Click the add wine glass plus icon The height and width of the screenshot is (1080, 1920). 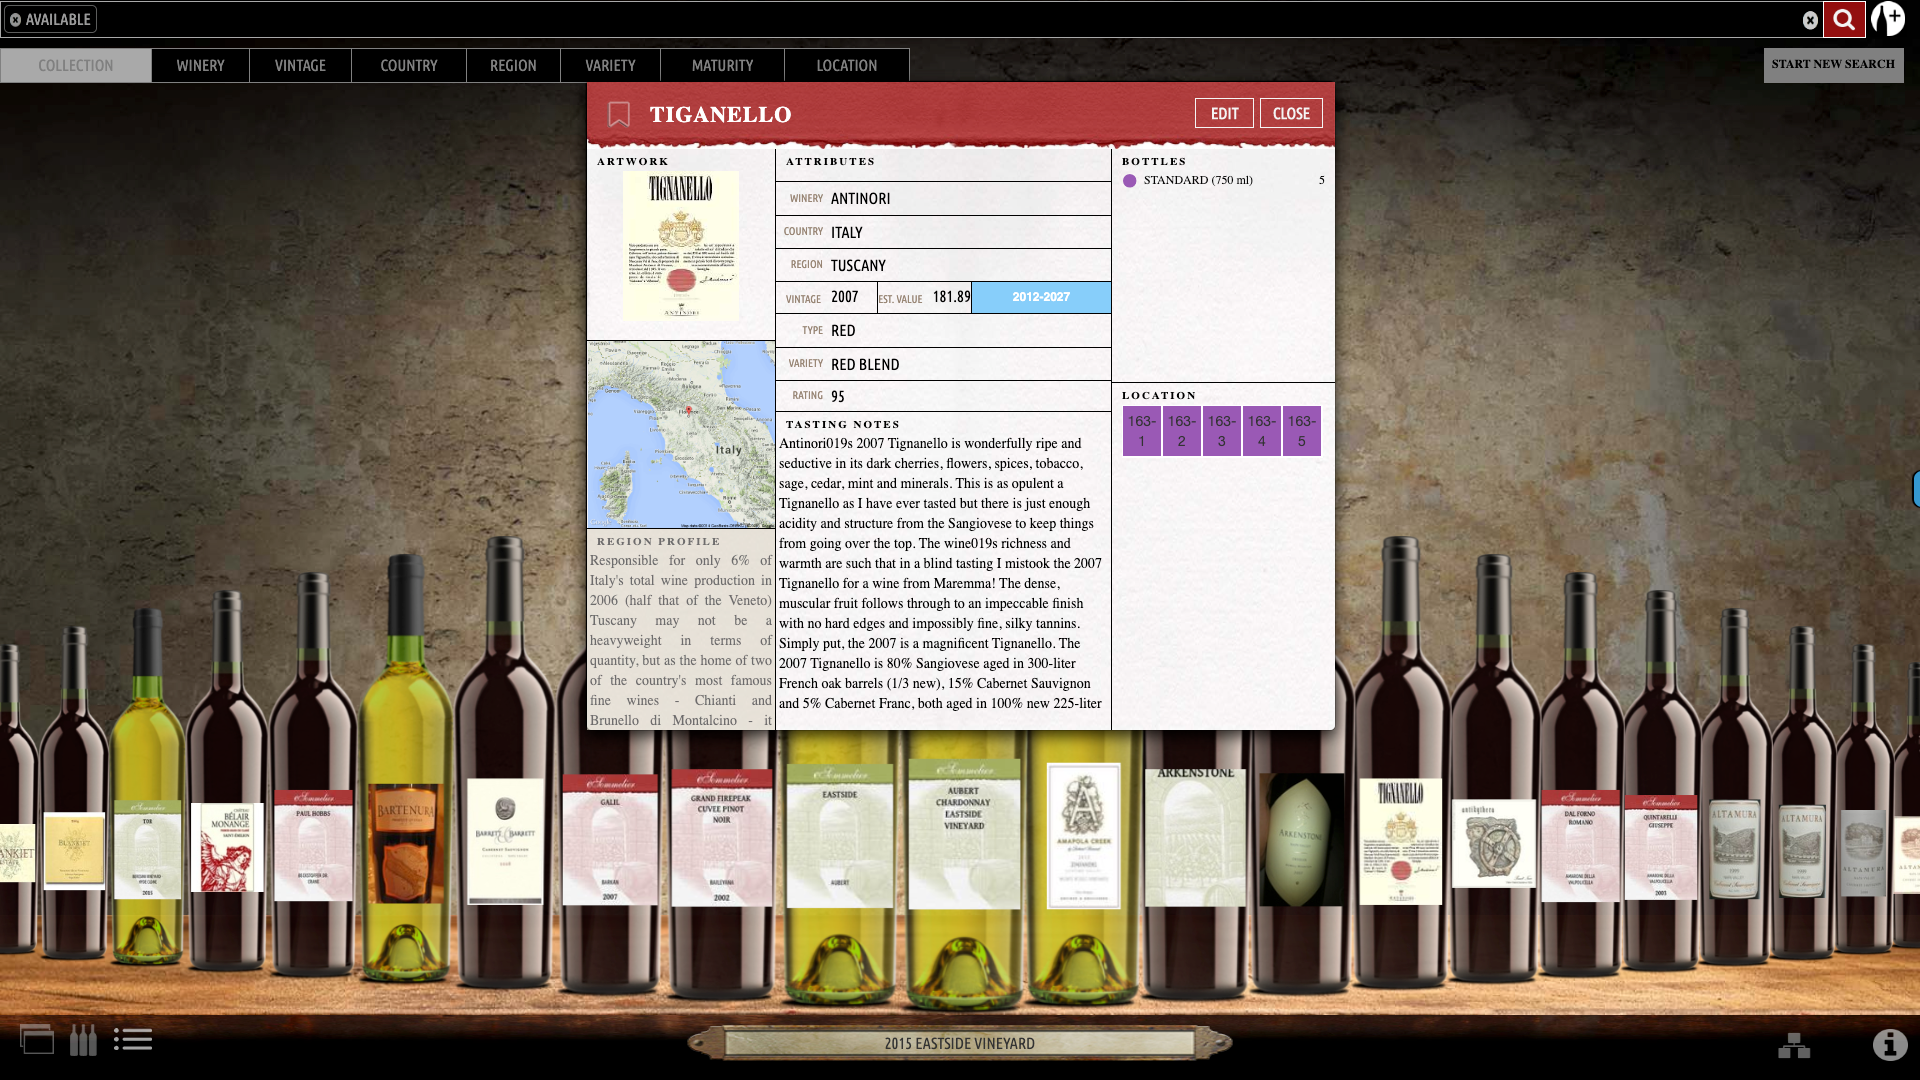pos(1888,19)
